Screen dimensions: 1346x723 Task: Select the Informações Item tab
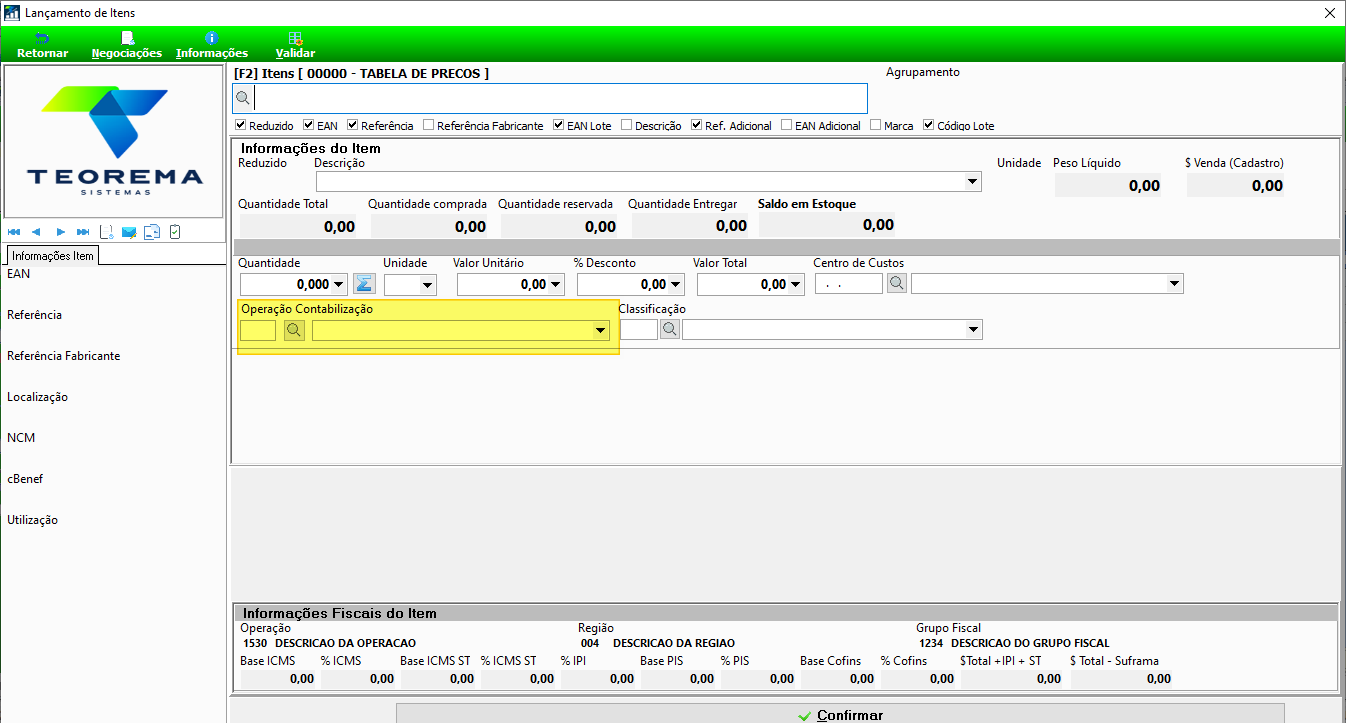(53, 256)
